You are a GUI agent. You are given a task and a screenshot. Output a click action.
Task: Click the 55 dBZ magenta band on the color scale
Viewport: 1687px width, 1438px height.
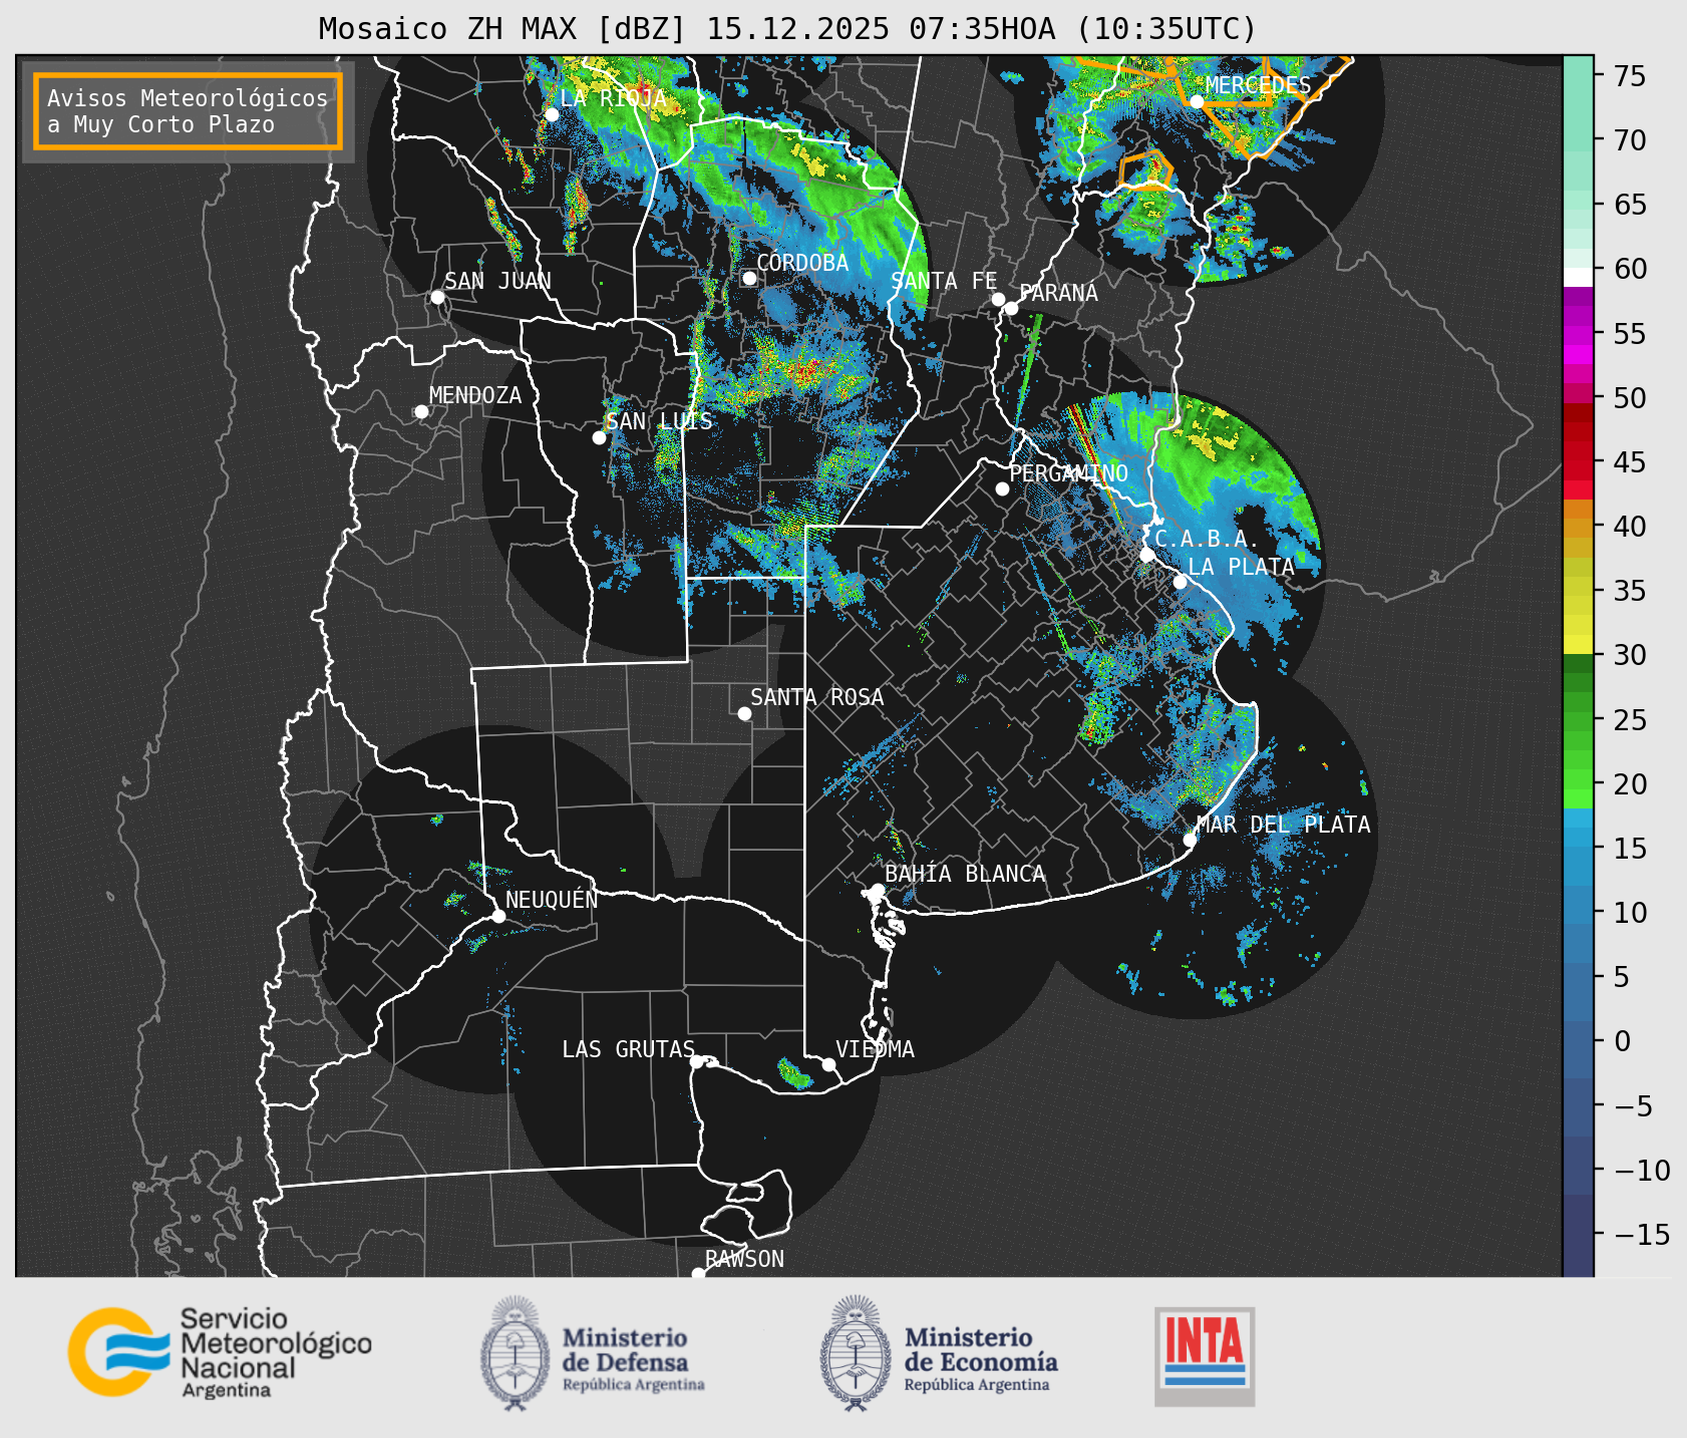pos(1578,333)
